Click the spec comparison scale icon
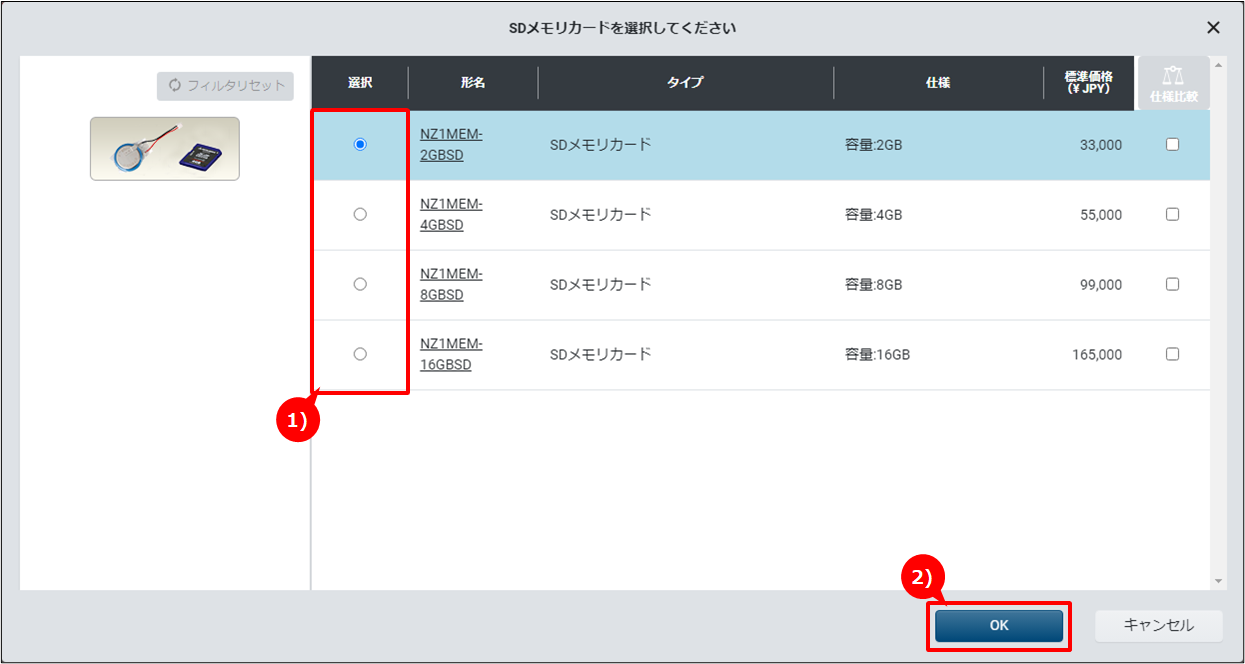The image size is (1245, 664). click(x=1173, y=76)
